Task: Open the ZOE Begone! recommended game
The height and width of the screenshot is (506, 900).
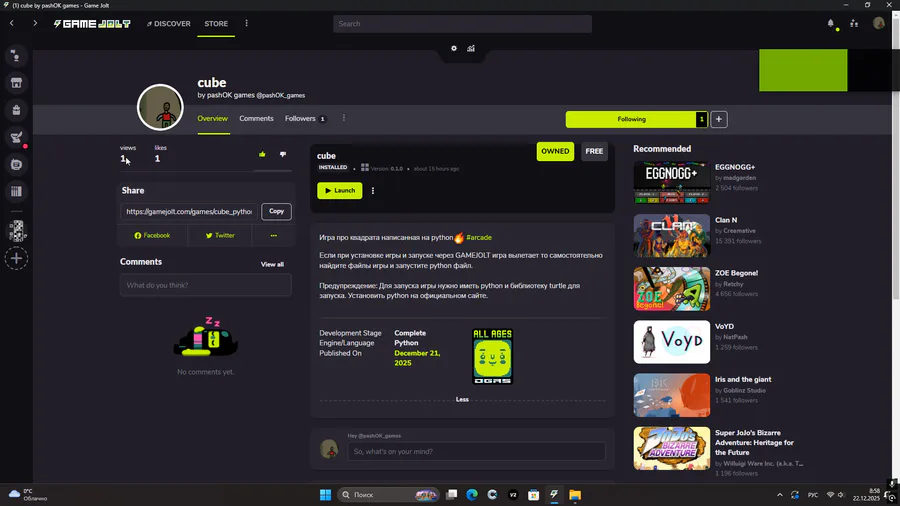Action: click(672, 289)
